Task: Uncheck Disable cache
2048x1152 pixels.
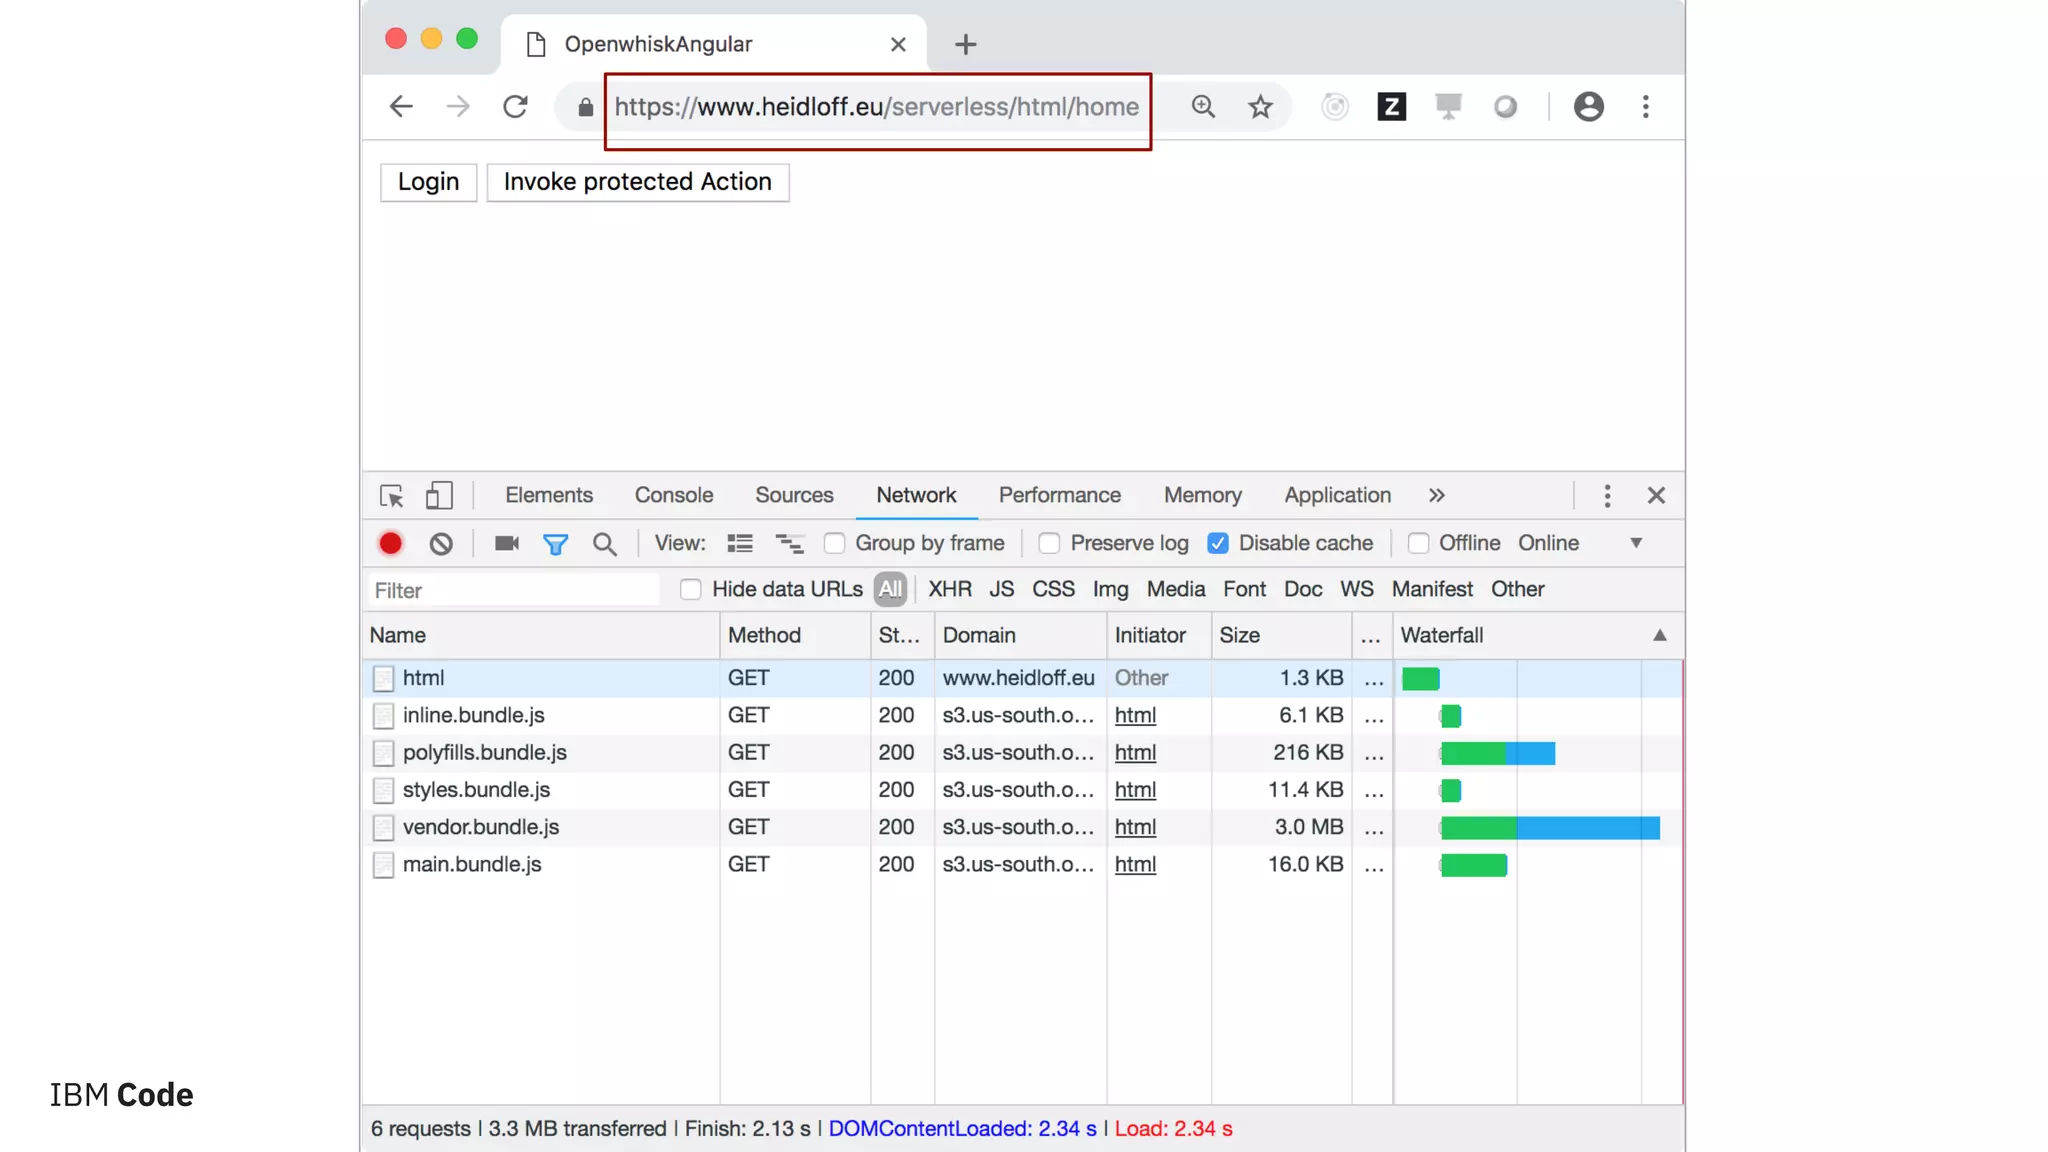Action: 1217,543
